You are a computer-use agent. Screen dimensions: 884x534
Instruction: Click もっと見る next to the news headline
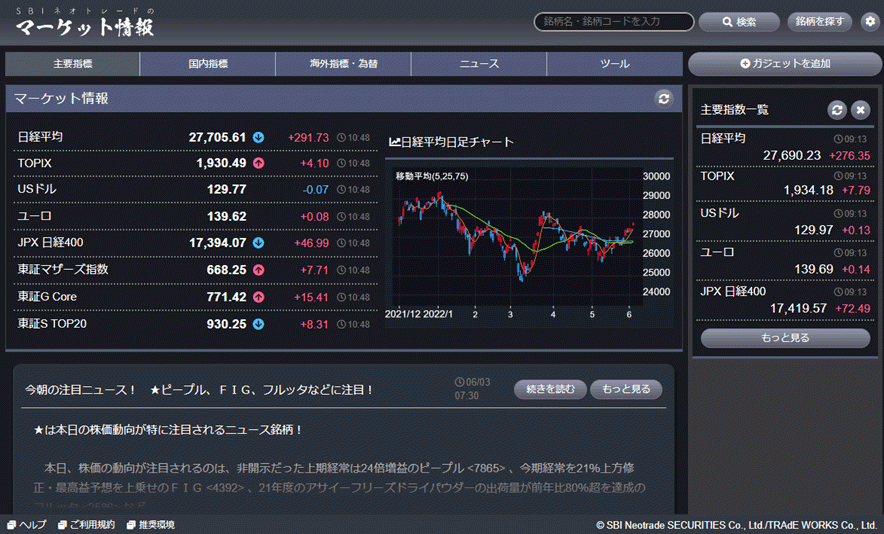click(626, 389)
